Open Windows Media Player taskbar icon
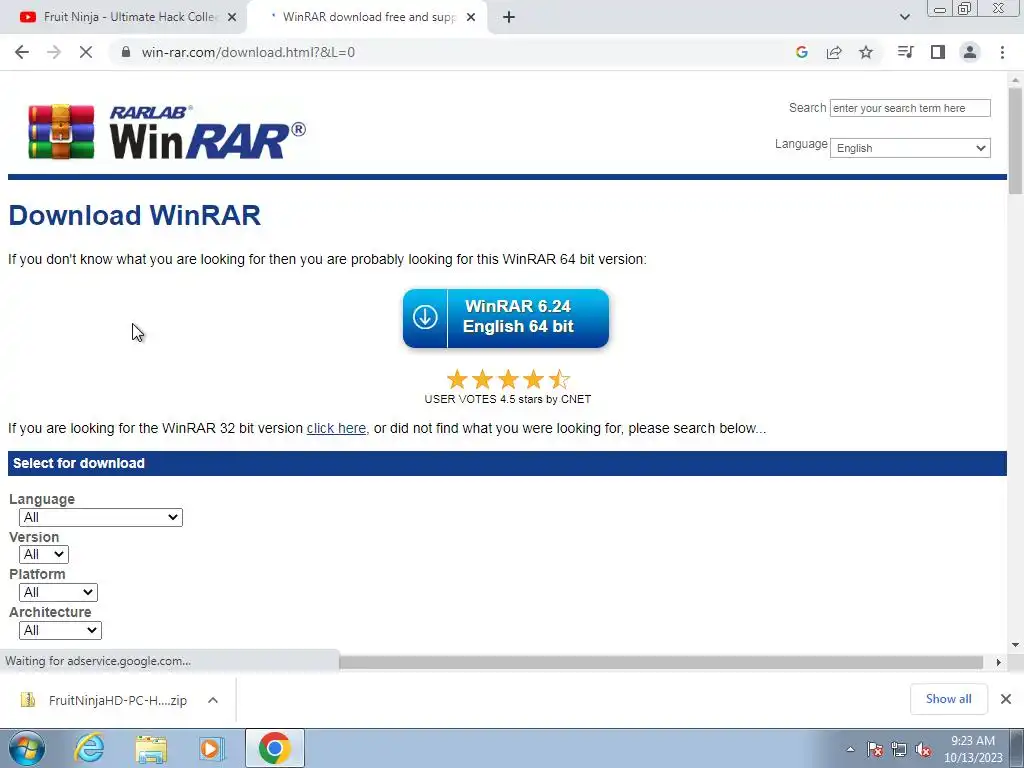 pyautogui.click(x=210, y=749)
